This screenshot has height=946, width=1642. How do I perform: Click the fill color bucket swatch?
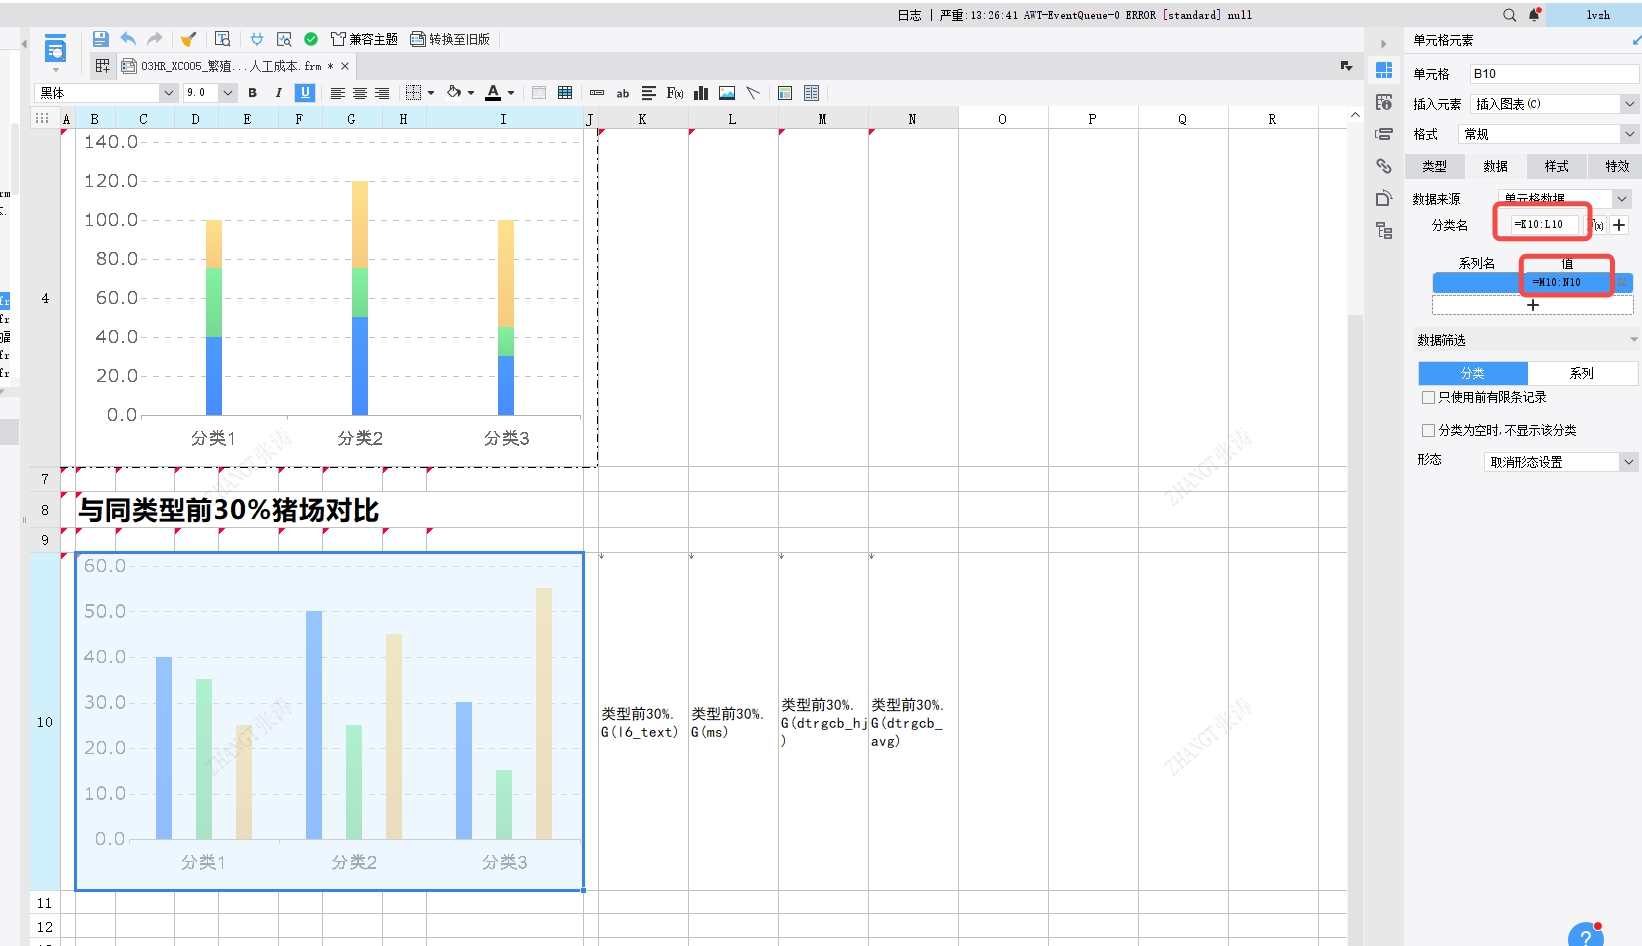(454, 93)
